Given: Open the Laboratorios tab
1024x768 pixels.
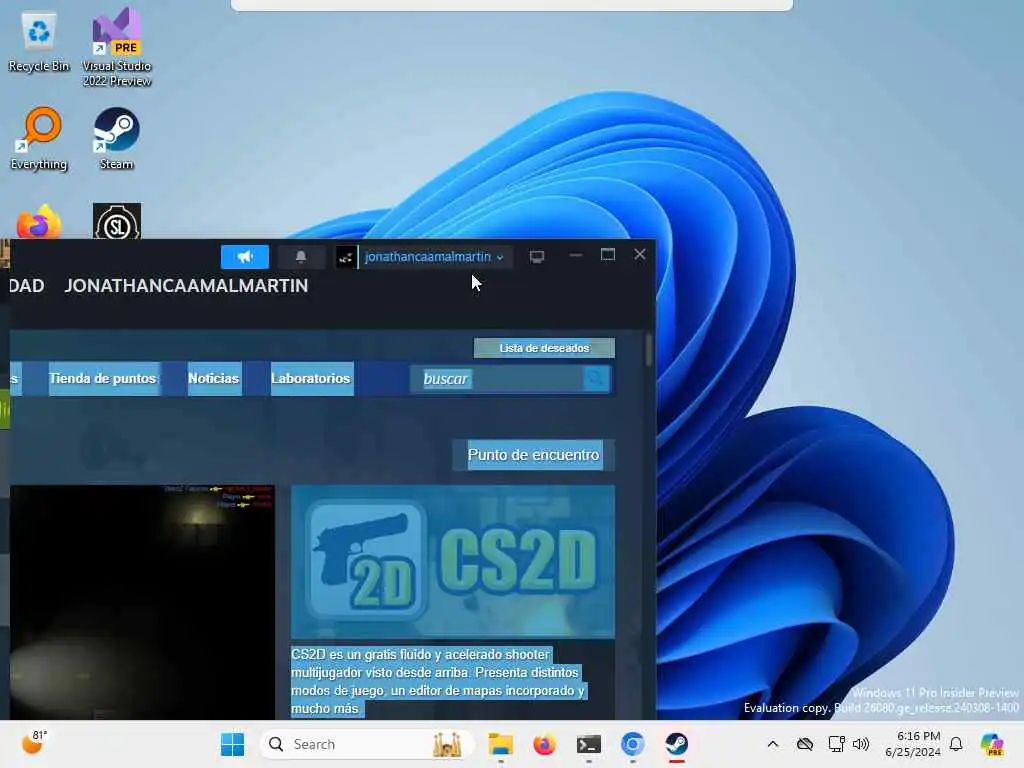Looking at the screenshot, I should (311, 379).
